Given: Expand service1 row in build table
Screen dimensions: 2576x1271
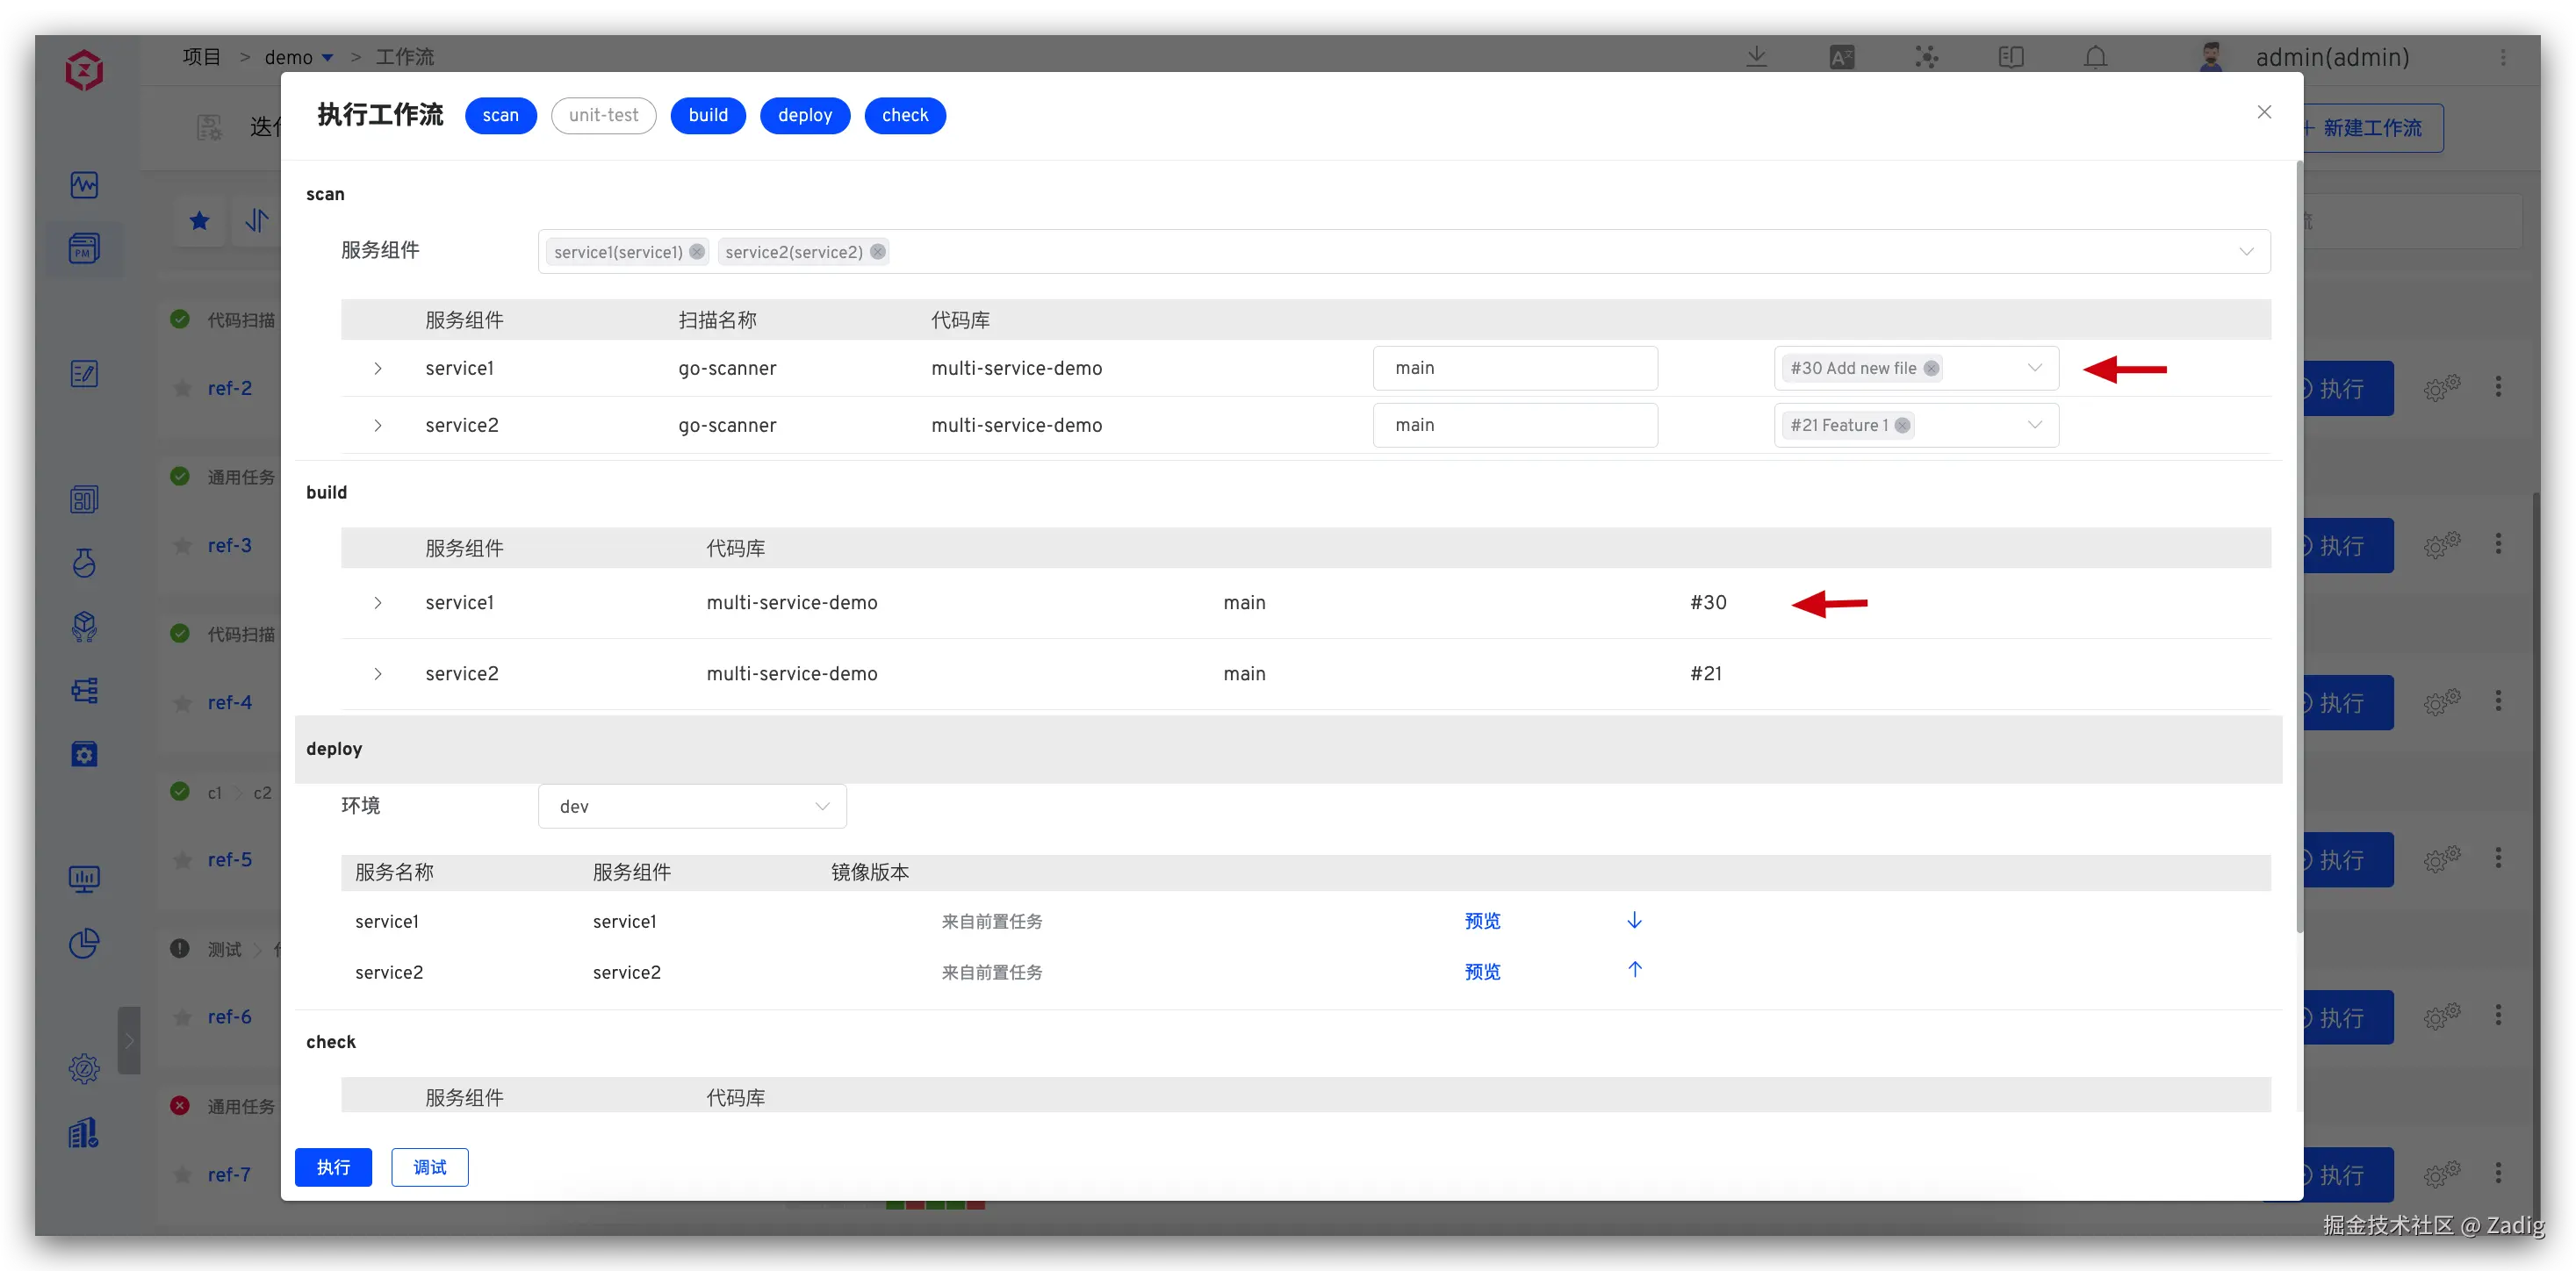Looking at the screenshot, I should tap(378, 602).
